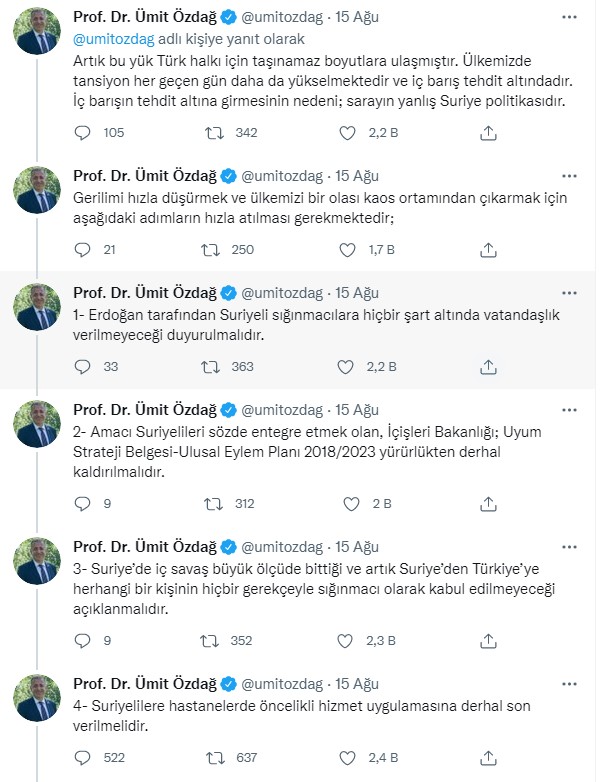This screenshot has width=603, height=782.
Task: Open more options on the '1- Erdoğan' tweet
Action: (569, 292)
